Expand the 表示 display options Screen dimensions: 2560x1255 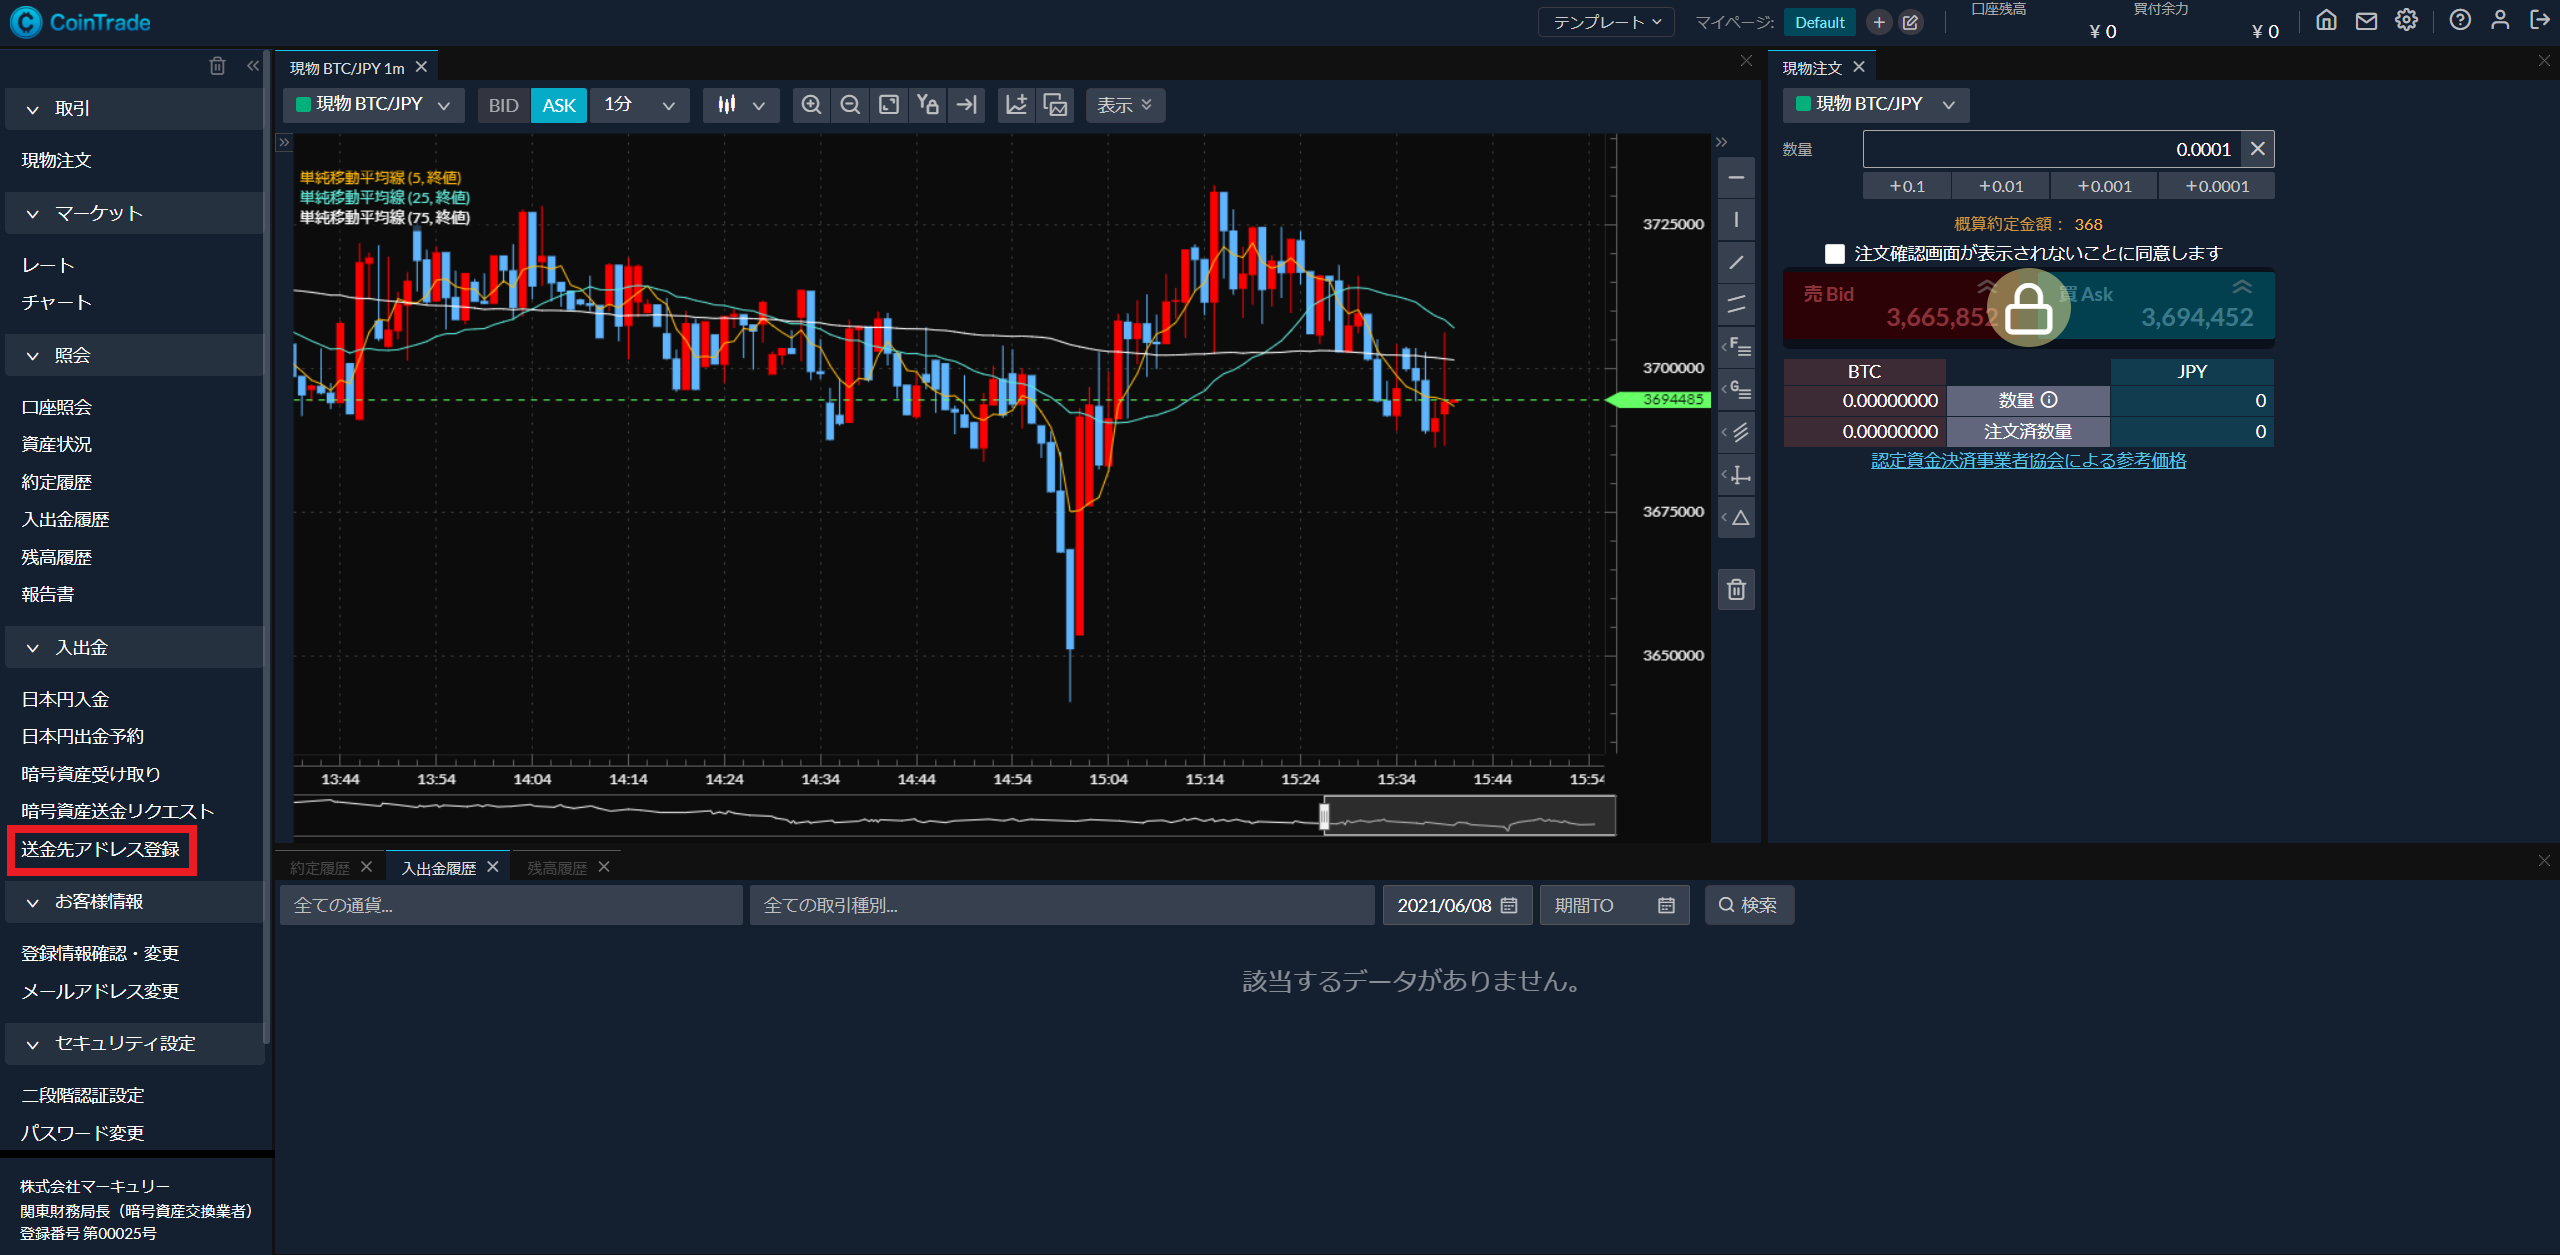point(1126,105)
